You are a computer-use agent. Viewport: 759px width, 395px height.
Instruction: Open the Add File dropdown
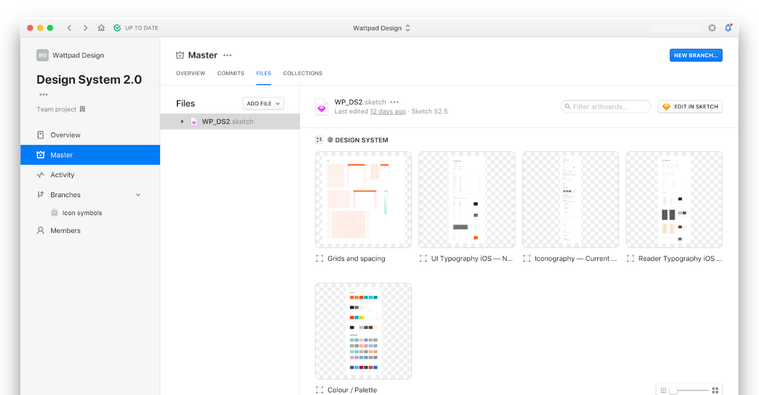[263, 104]
